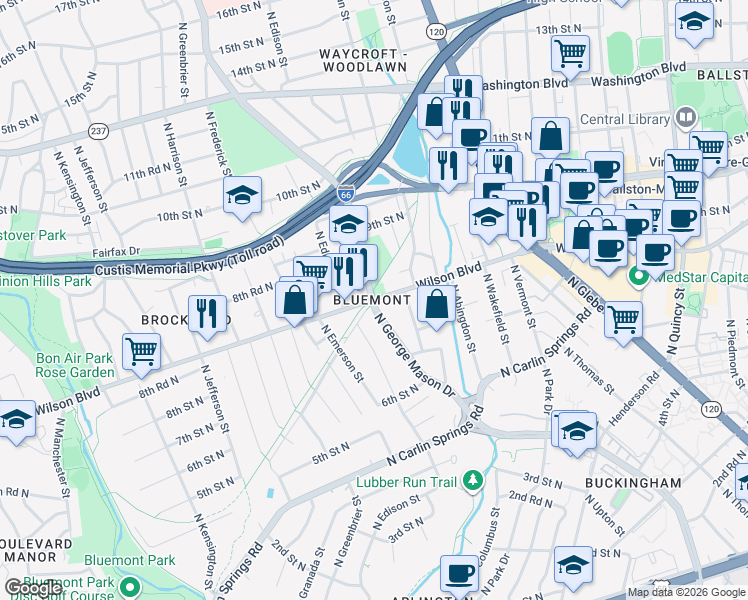Screen dimensions: 748x600
Task: Open the Bluemont Park Disc Golf Course pin
Action: [x=130, y=586]
